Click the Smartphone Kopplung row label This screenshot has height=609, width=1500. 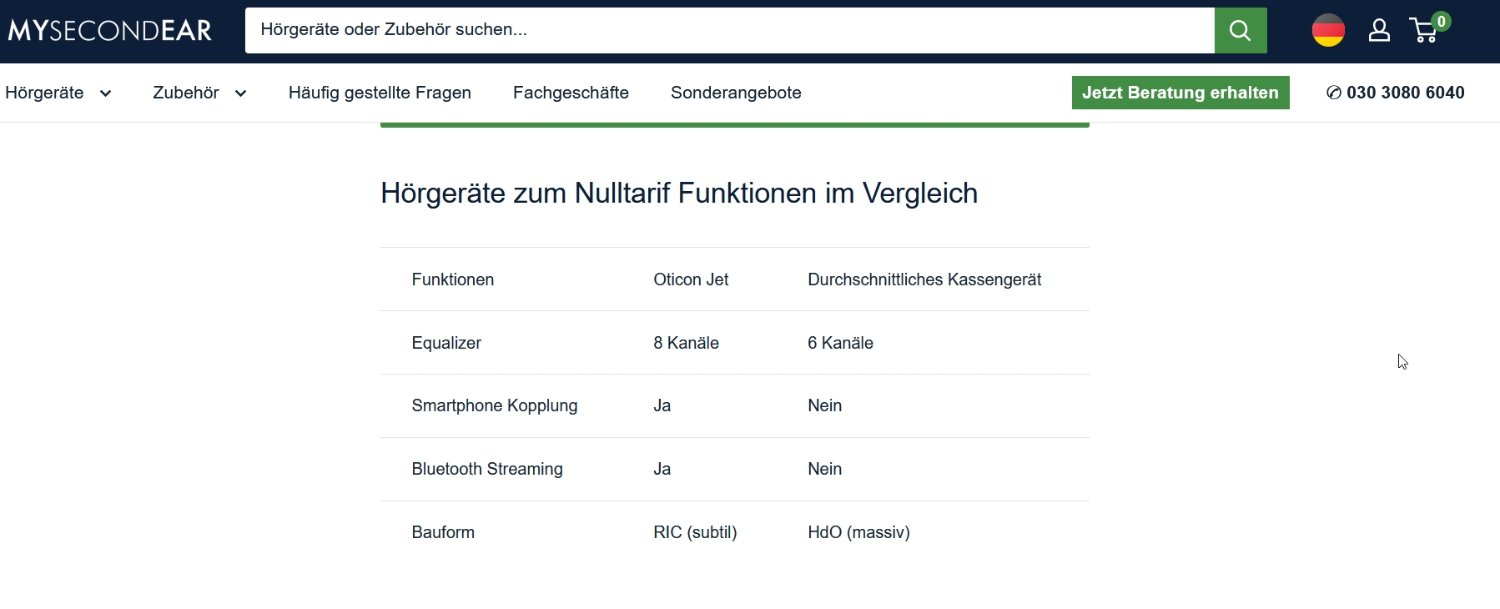point(494,406)
